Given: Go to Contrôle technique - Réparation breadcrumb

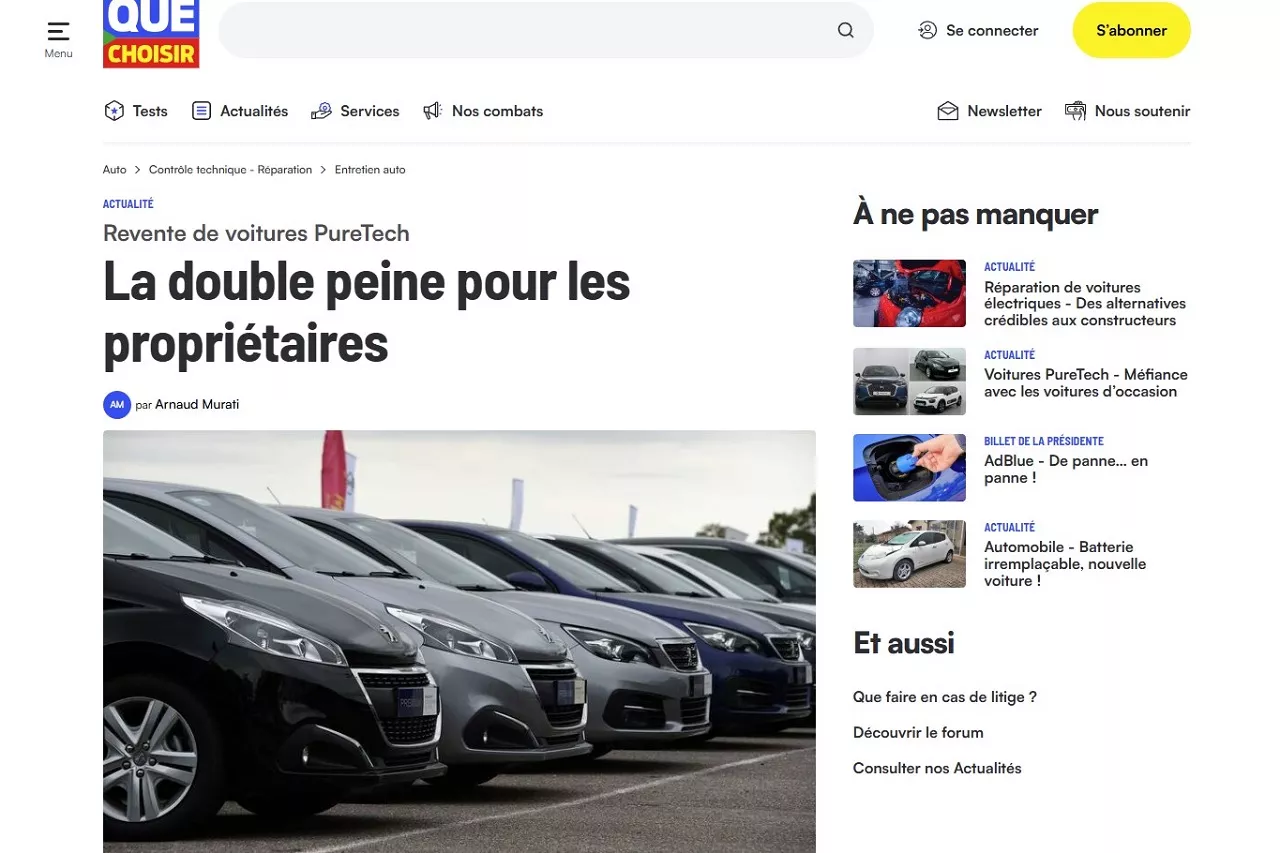Looking at the screenshot, I should [231, 170].
